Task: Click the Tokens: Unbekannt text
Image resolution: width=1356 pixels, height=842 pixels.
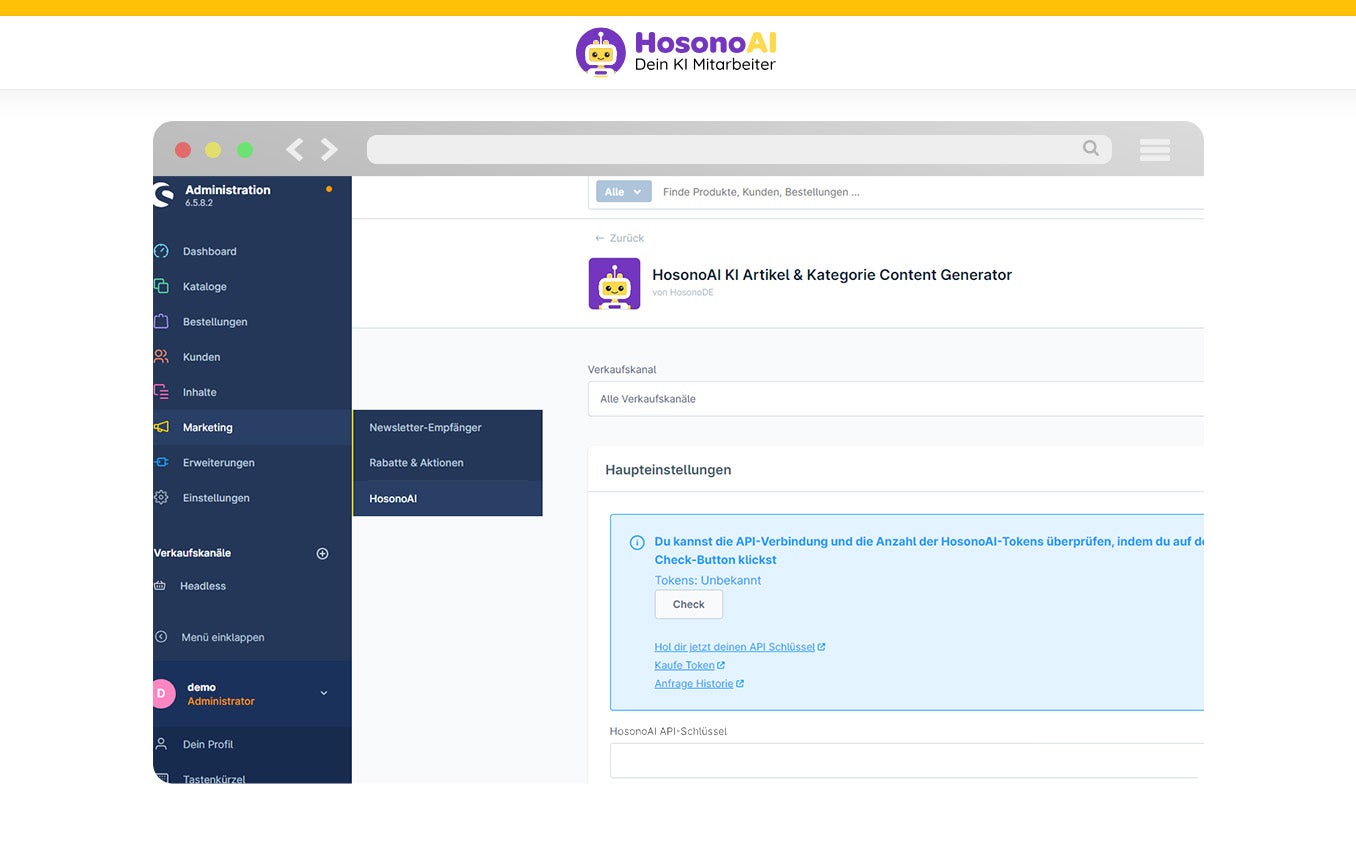Action: click(x=708, y=580)
